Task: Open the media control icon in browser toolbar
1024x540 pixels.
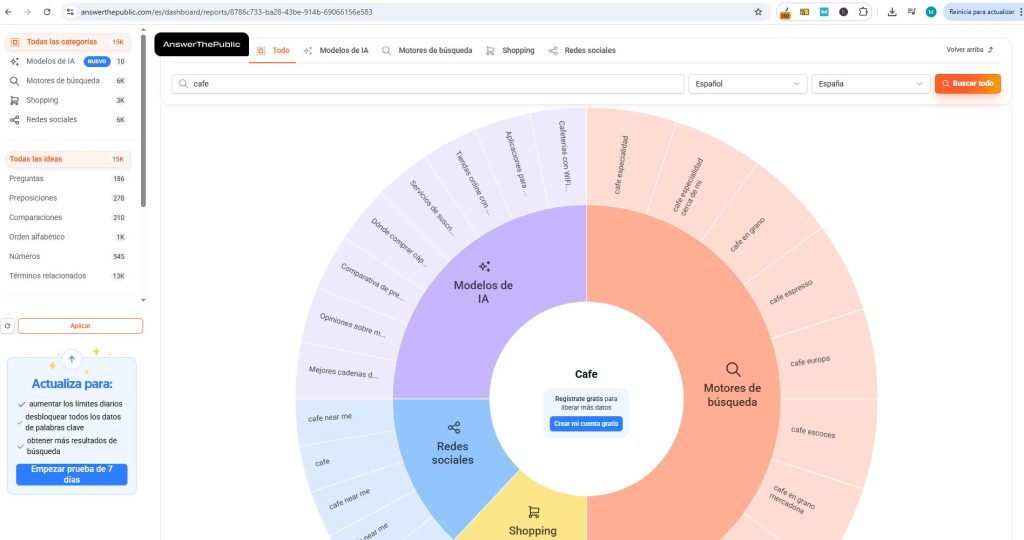Action: click(912, 12)
